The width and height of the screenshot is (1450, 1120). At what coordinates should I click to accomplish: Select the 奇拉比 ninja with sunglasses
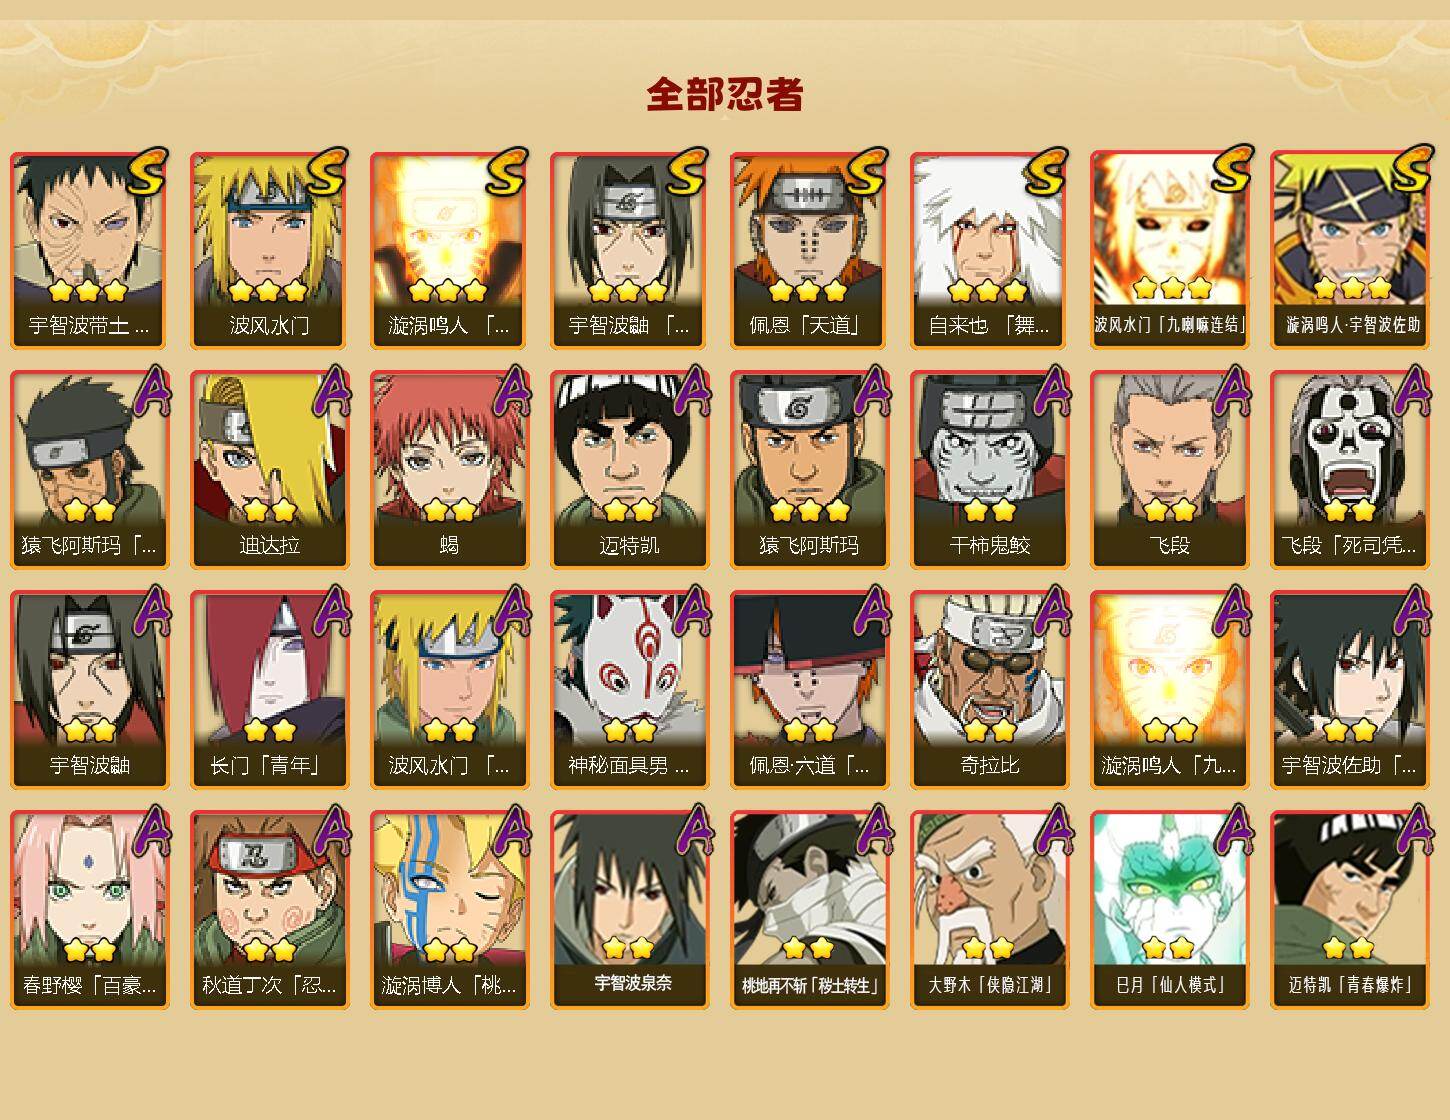point(989,690)
